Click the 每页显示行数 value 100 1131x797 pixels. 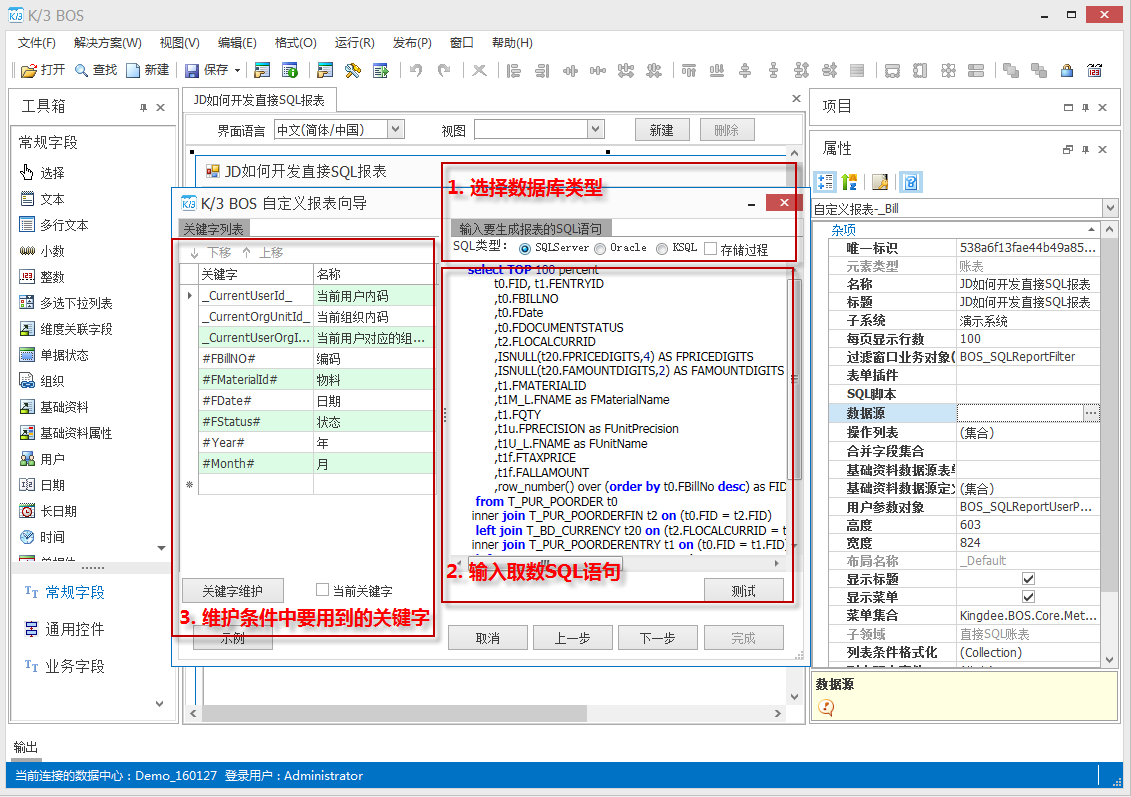pyautogui.click(x=1028, y=338)
